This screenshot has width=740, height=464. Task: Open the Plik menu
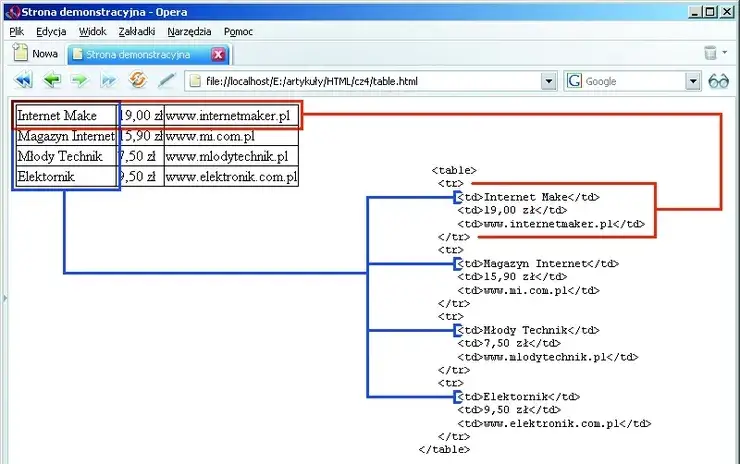[x=18, y=32]
